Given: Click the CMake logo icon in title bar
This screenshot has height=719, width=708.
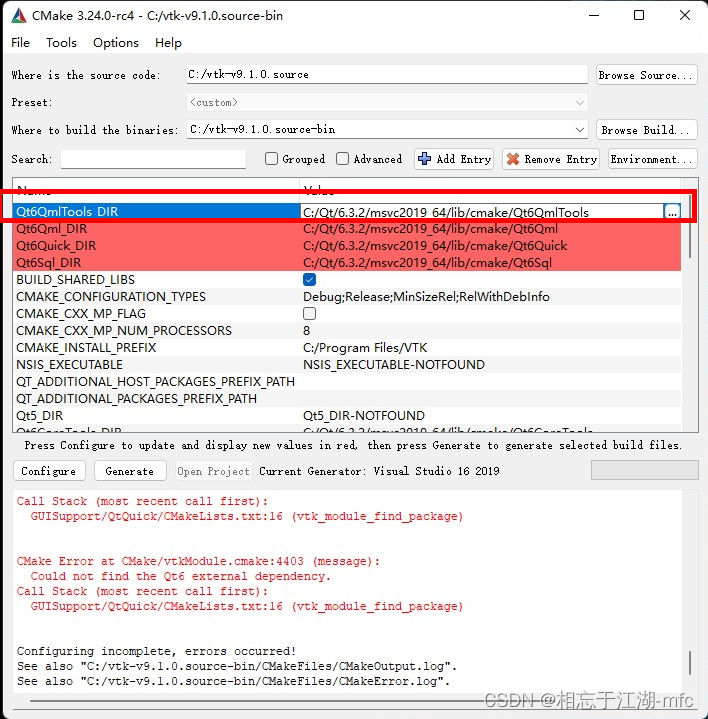Looking at the screenshot, I should 19,15.
